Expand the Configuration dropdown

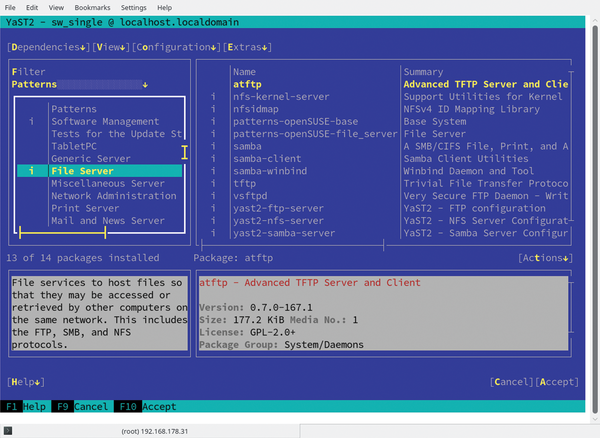coord(176,47)
